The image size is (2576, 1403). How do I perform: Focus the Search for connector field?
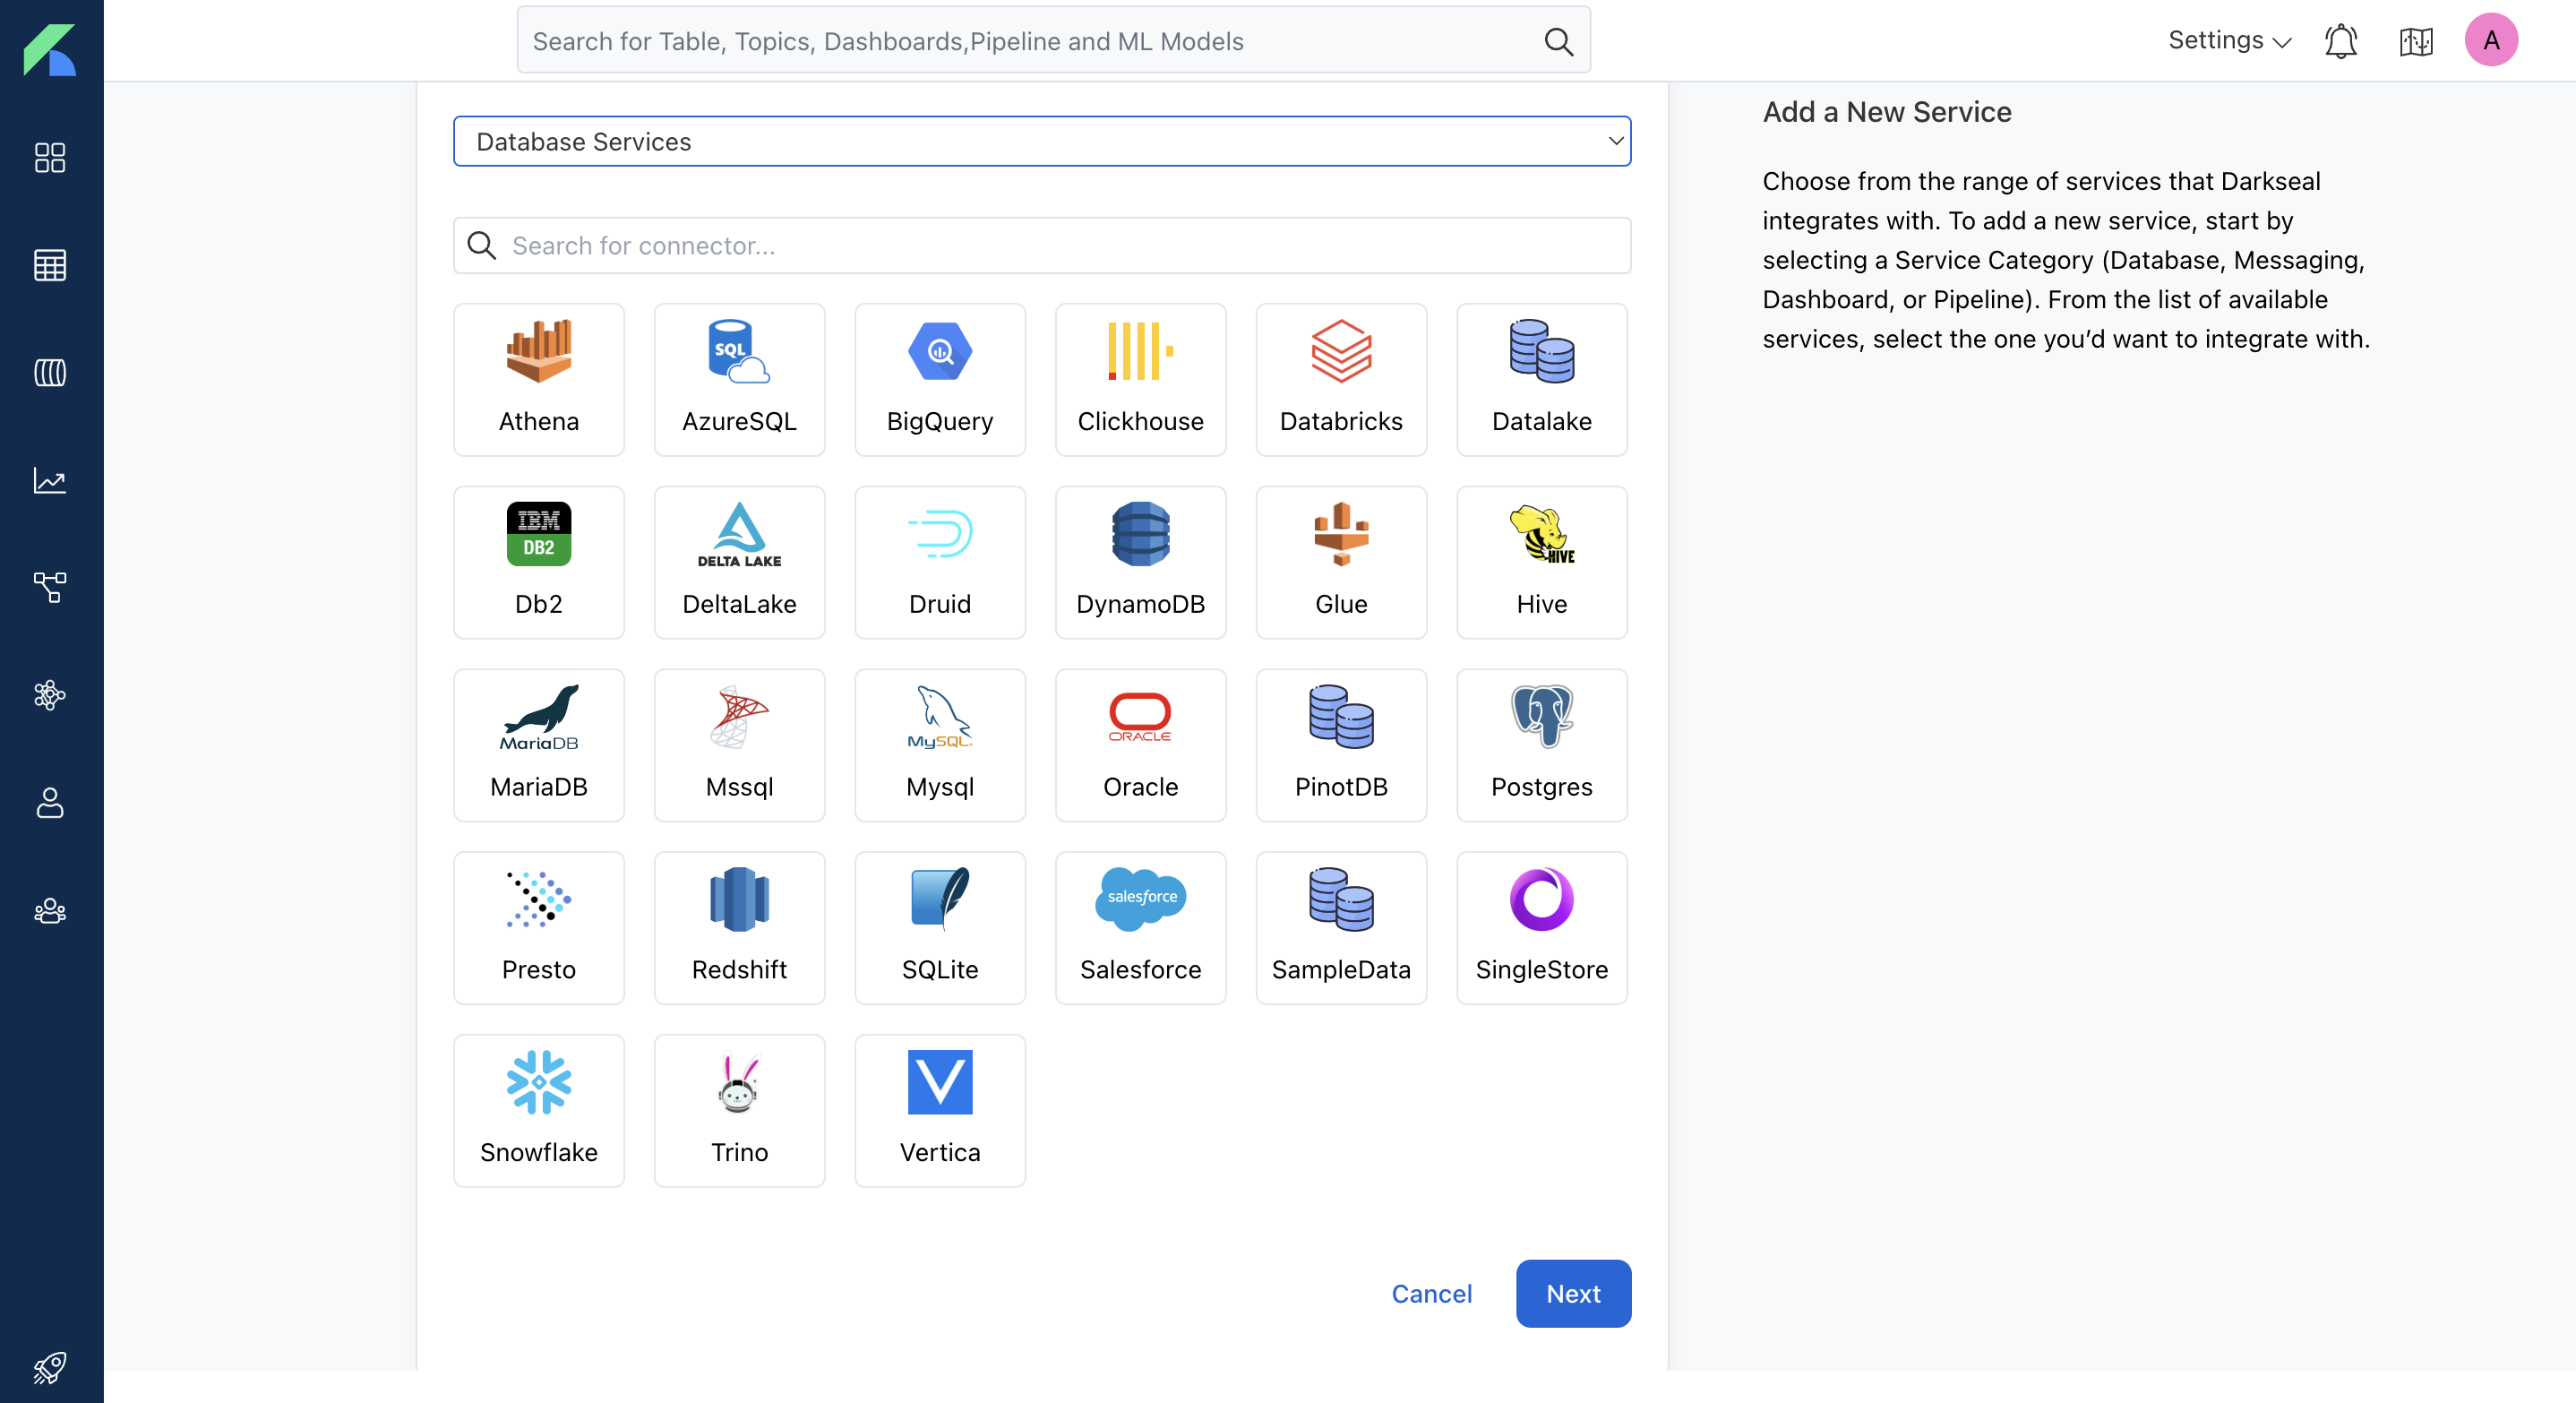click(1041, 246)
